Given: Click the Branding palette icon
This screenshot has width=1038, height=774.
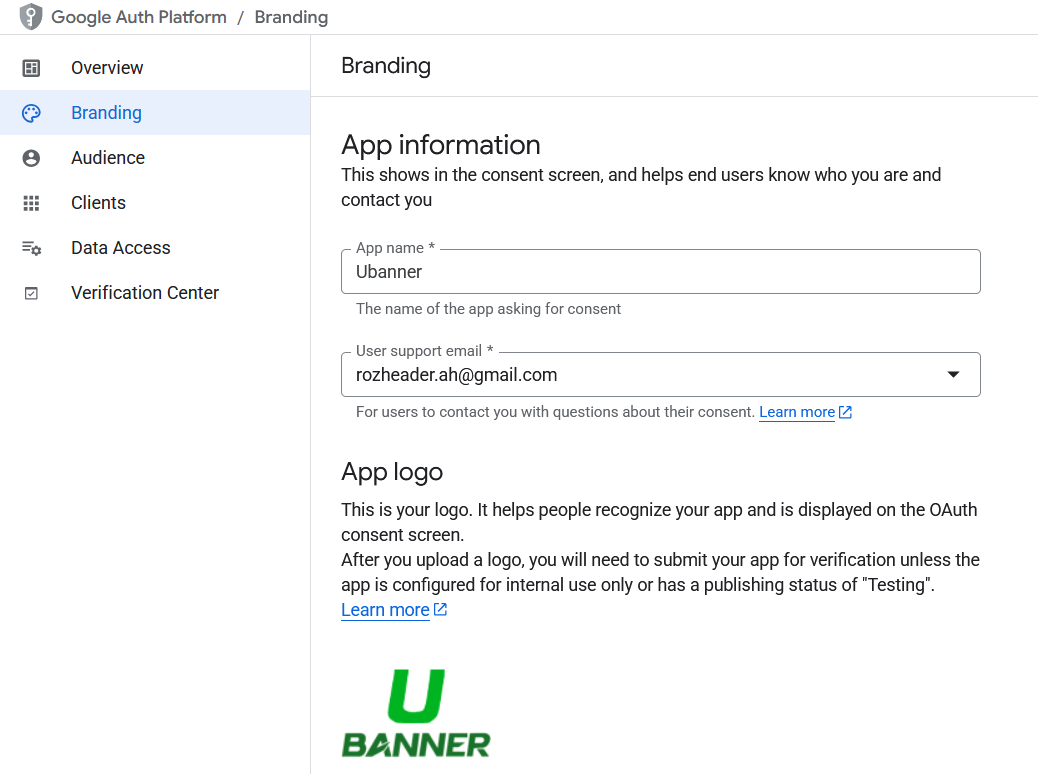Looking at the screenshot, I should [x=31, y=112].
